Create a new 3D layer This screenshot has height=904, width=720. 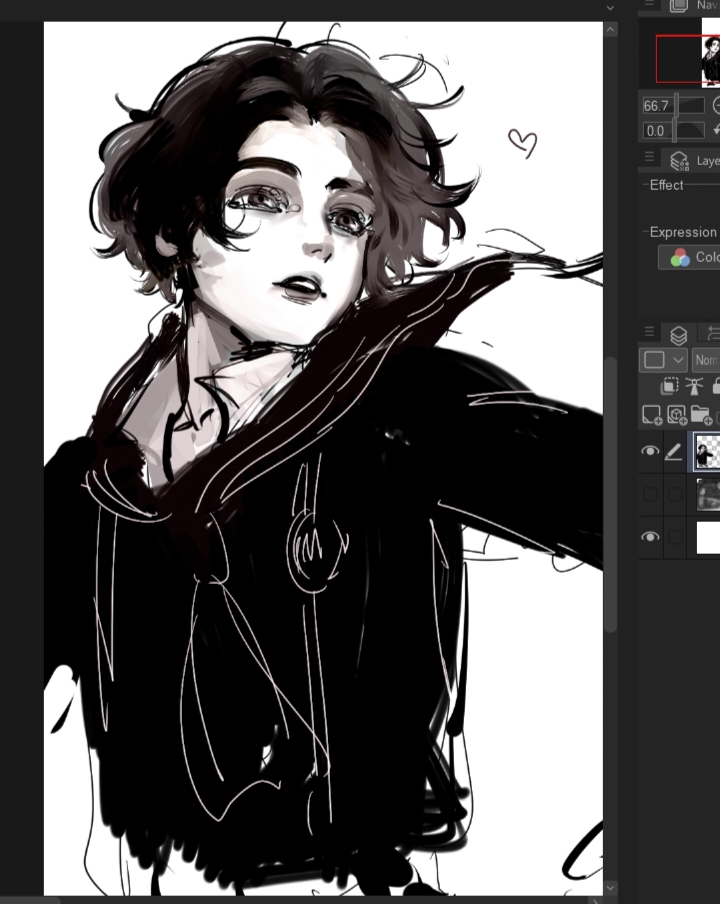point(676,414)
